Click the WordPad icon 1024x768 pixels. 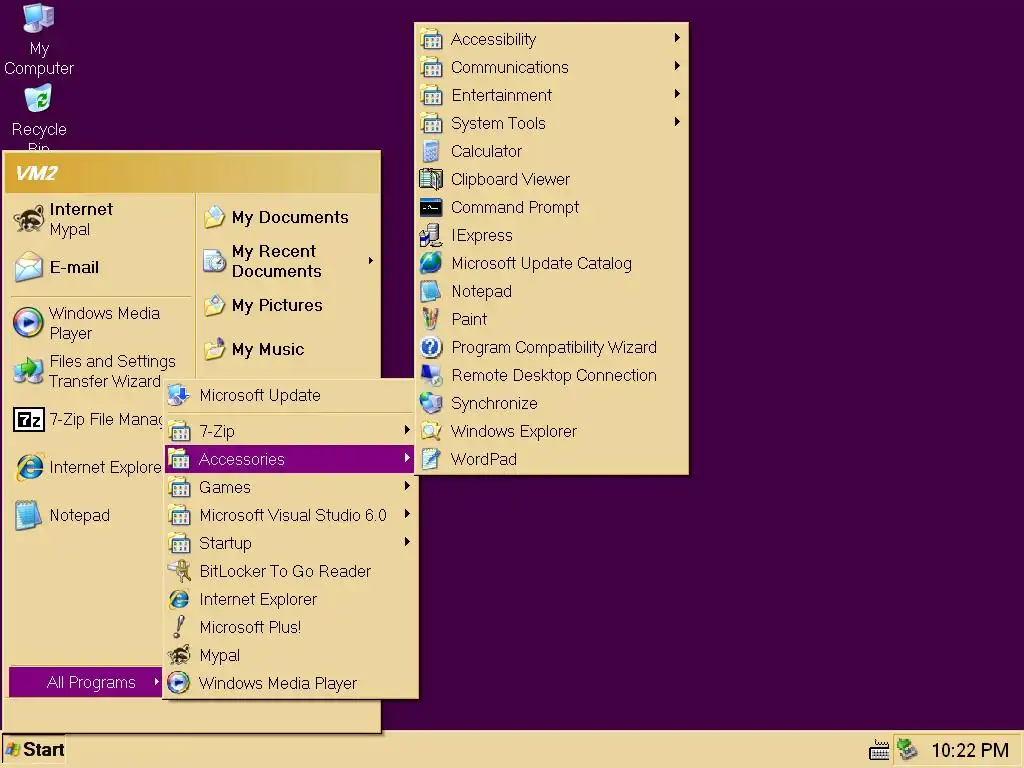click(431, 459)
